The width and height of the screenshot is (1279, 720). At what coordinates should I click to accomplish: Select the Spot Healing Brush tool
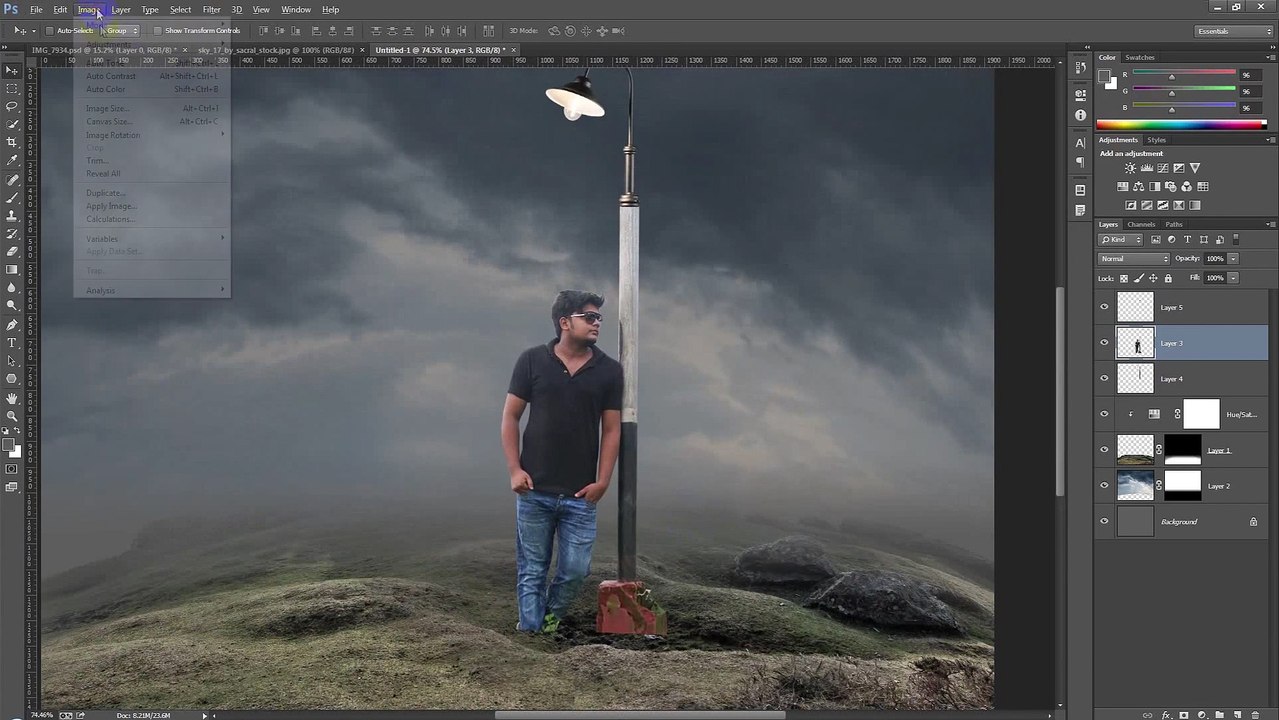[x=12, y=180]
